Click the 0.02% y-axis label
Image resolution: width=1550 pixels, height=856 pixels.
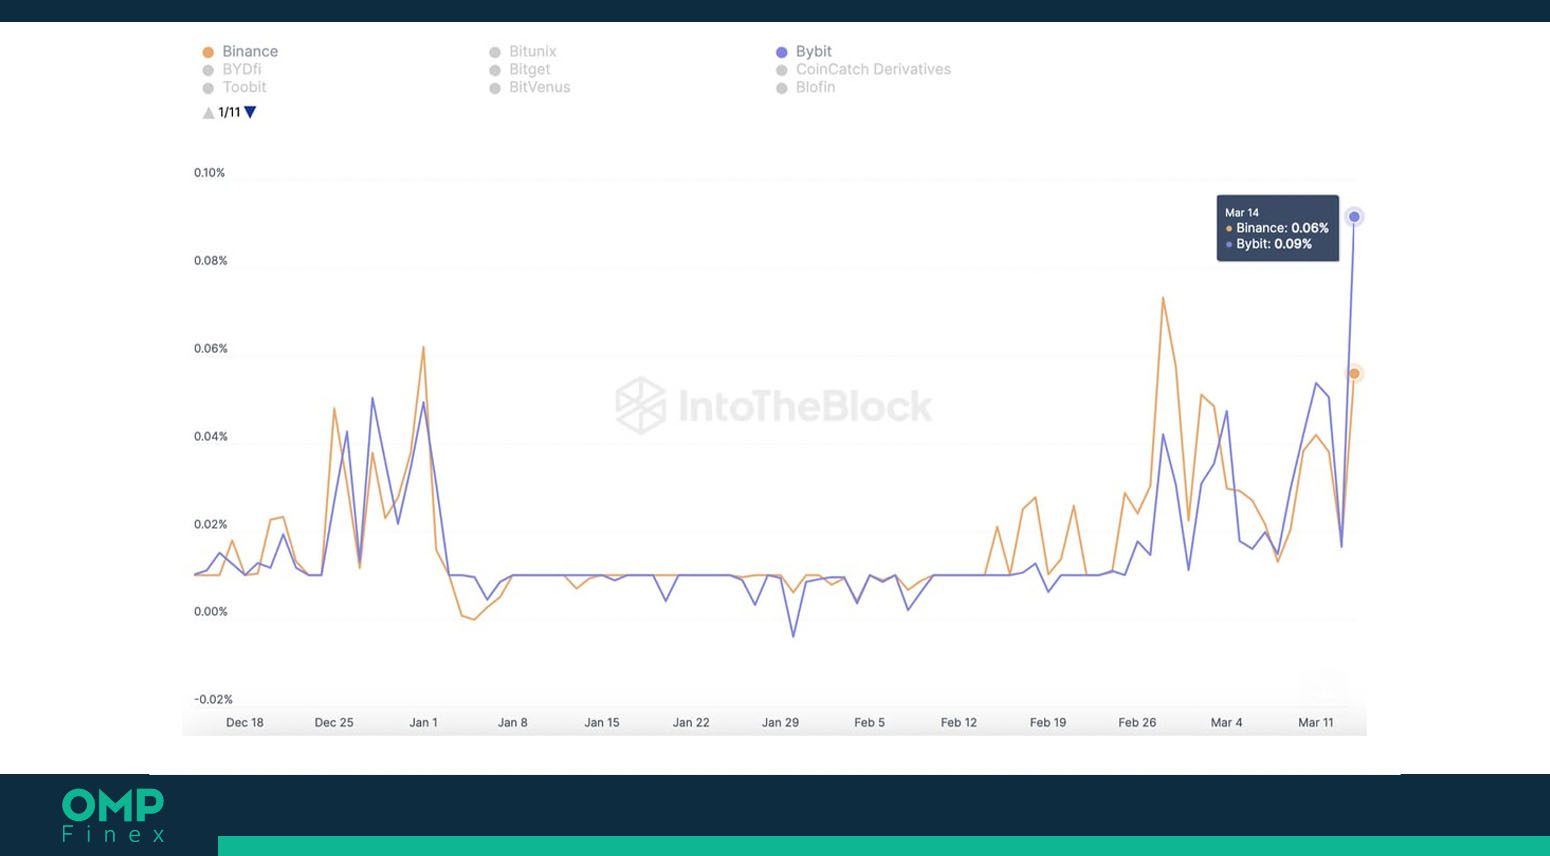210,524
